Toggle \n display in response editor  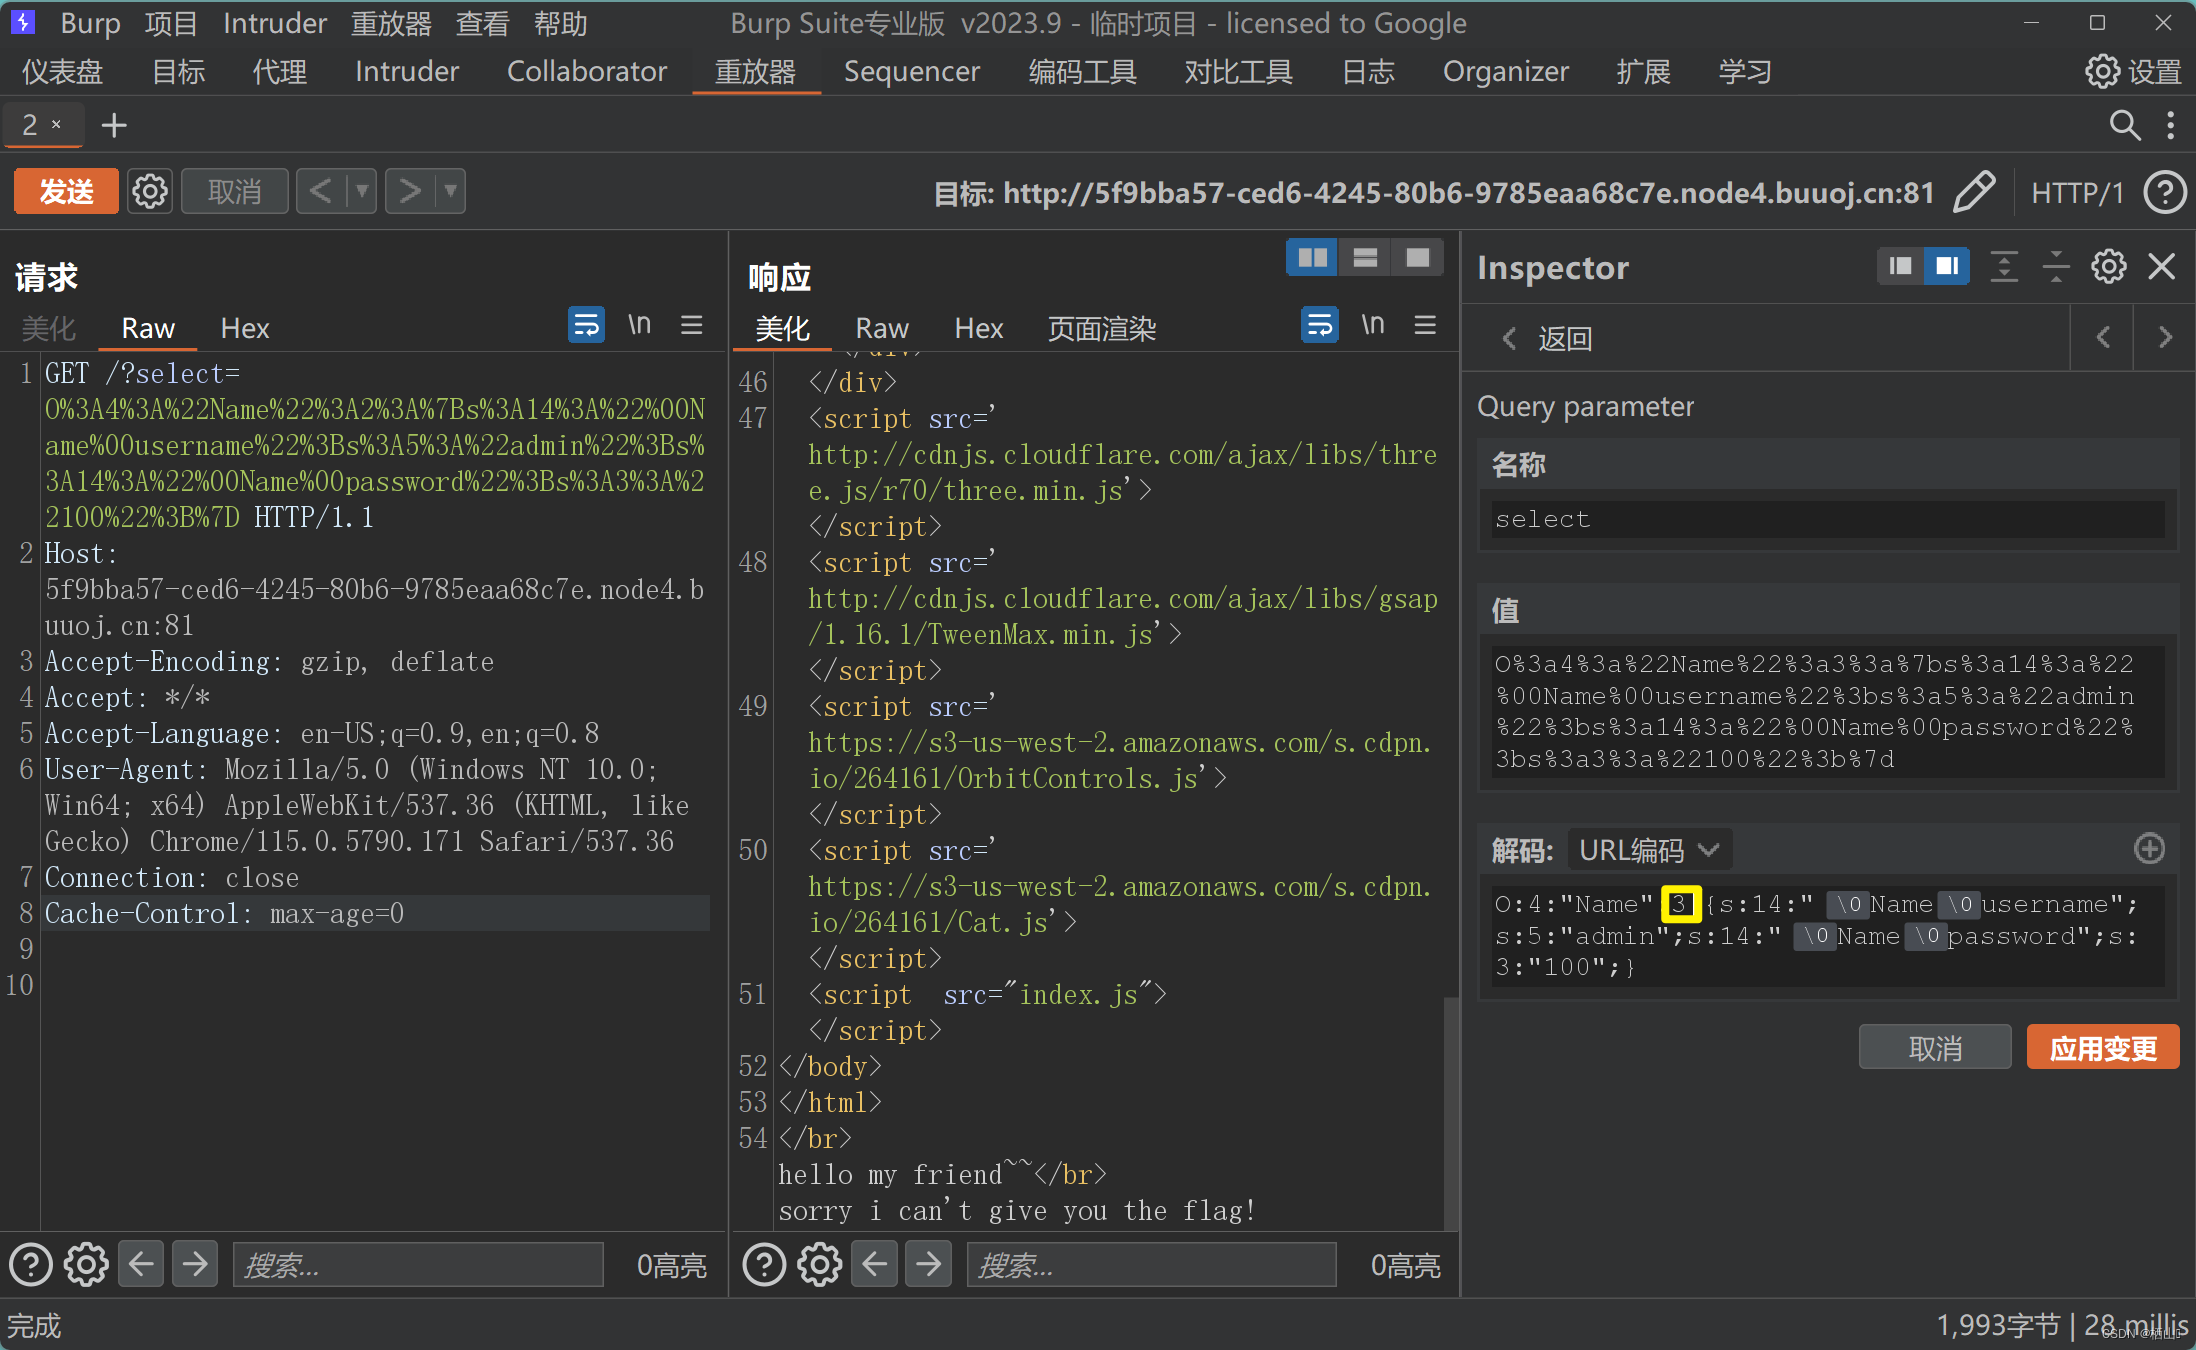(x=1373, y=325)
